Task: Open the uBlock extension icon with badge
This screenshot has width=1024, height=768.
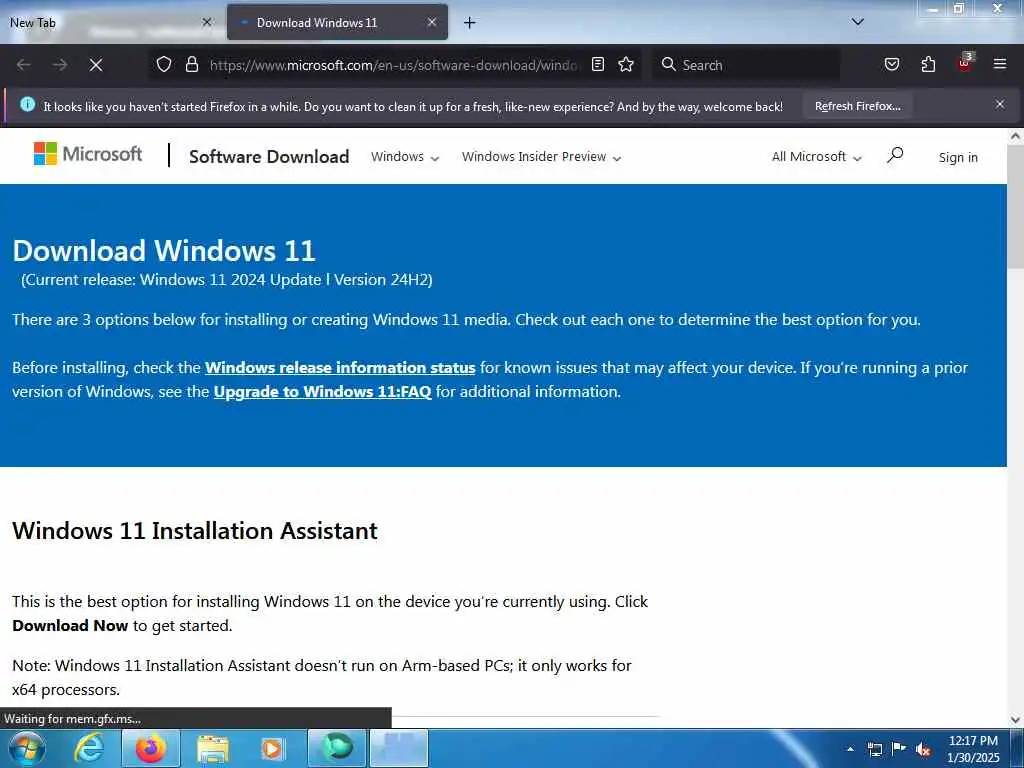Action: [x=965, y=63]
